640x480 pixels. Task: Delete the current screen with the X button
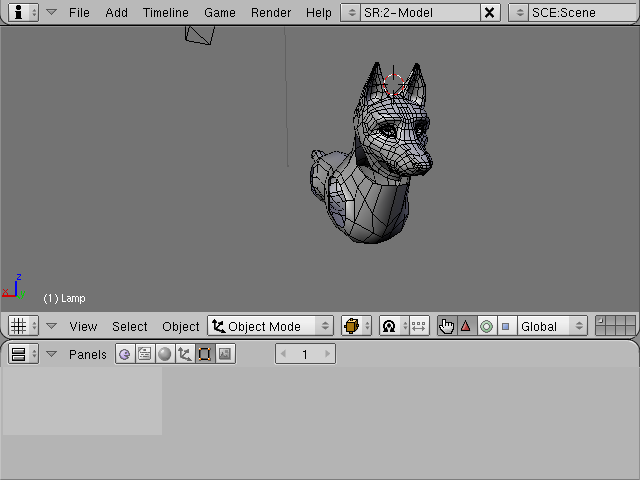pos(490,13)
